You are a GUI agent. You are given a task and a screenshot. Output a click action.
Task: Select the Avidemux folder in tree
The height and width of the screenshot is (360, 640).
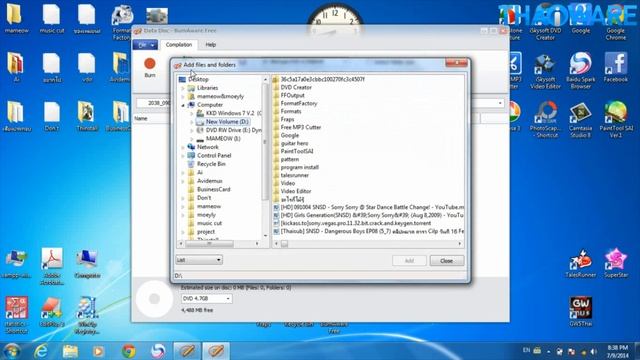pyautogui.click(x=209, y=181)
